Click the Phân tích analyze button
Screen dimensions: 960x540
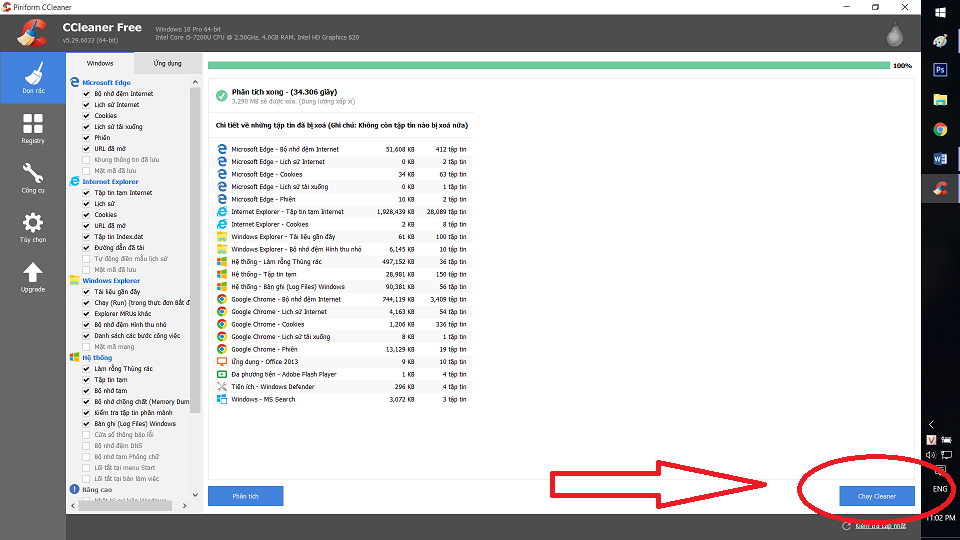click(x=246, y=496)
